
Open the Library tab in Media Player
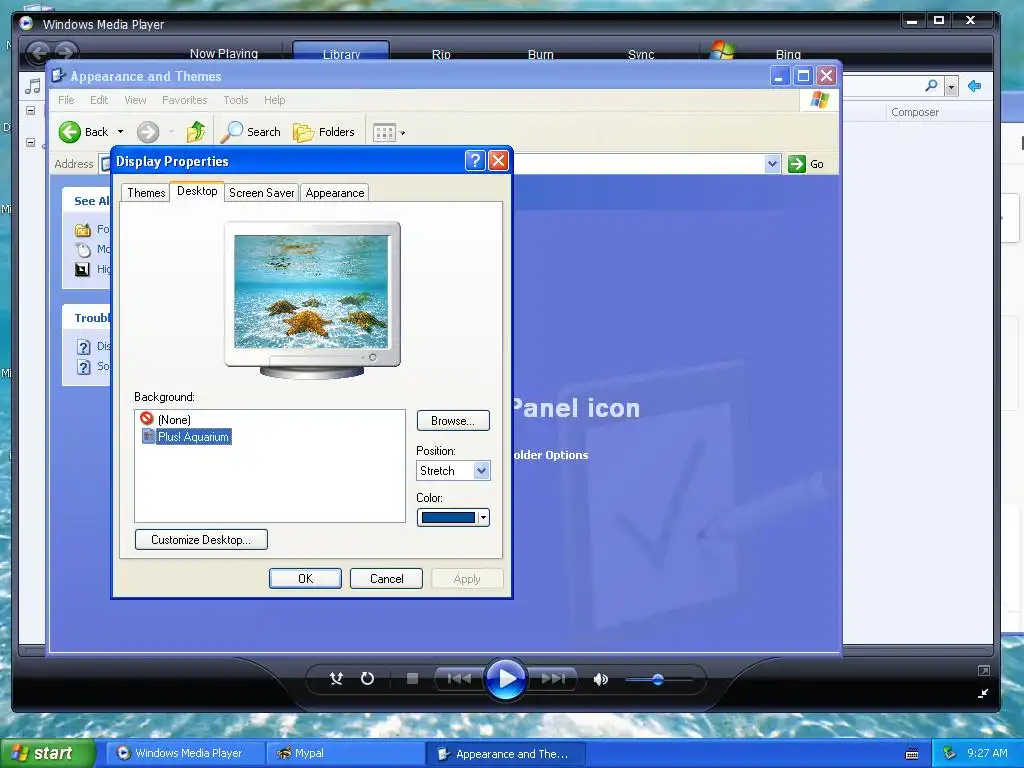(341, 54)
